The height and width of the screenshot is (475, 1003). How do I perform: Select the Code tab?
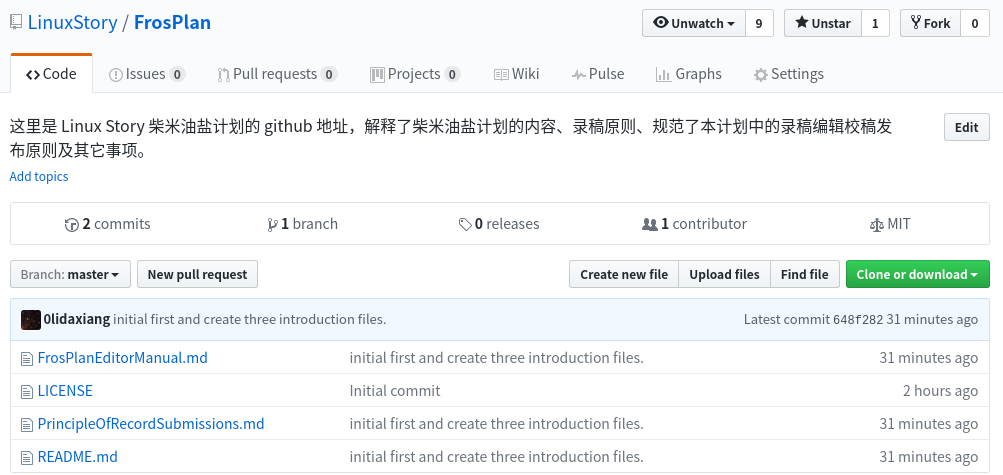tap(51, 74)
